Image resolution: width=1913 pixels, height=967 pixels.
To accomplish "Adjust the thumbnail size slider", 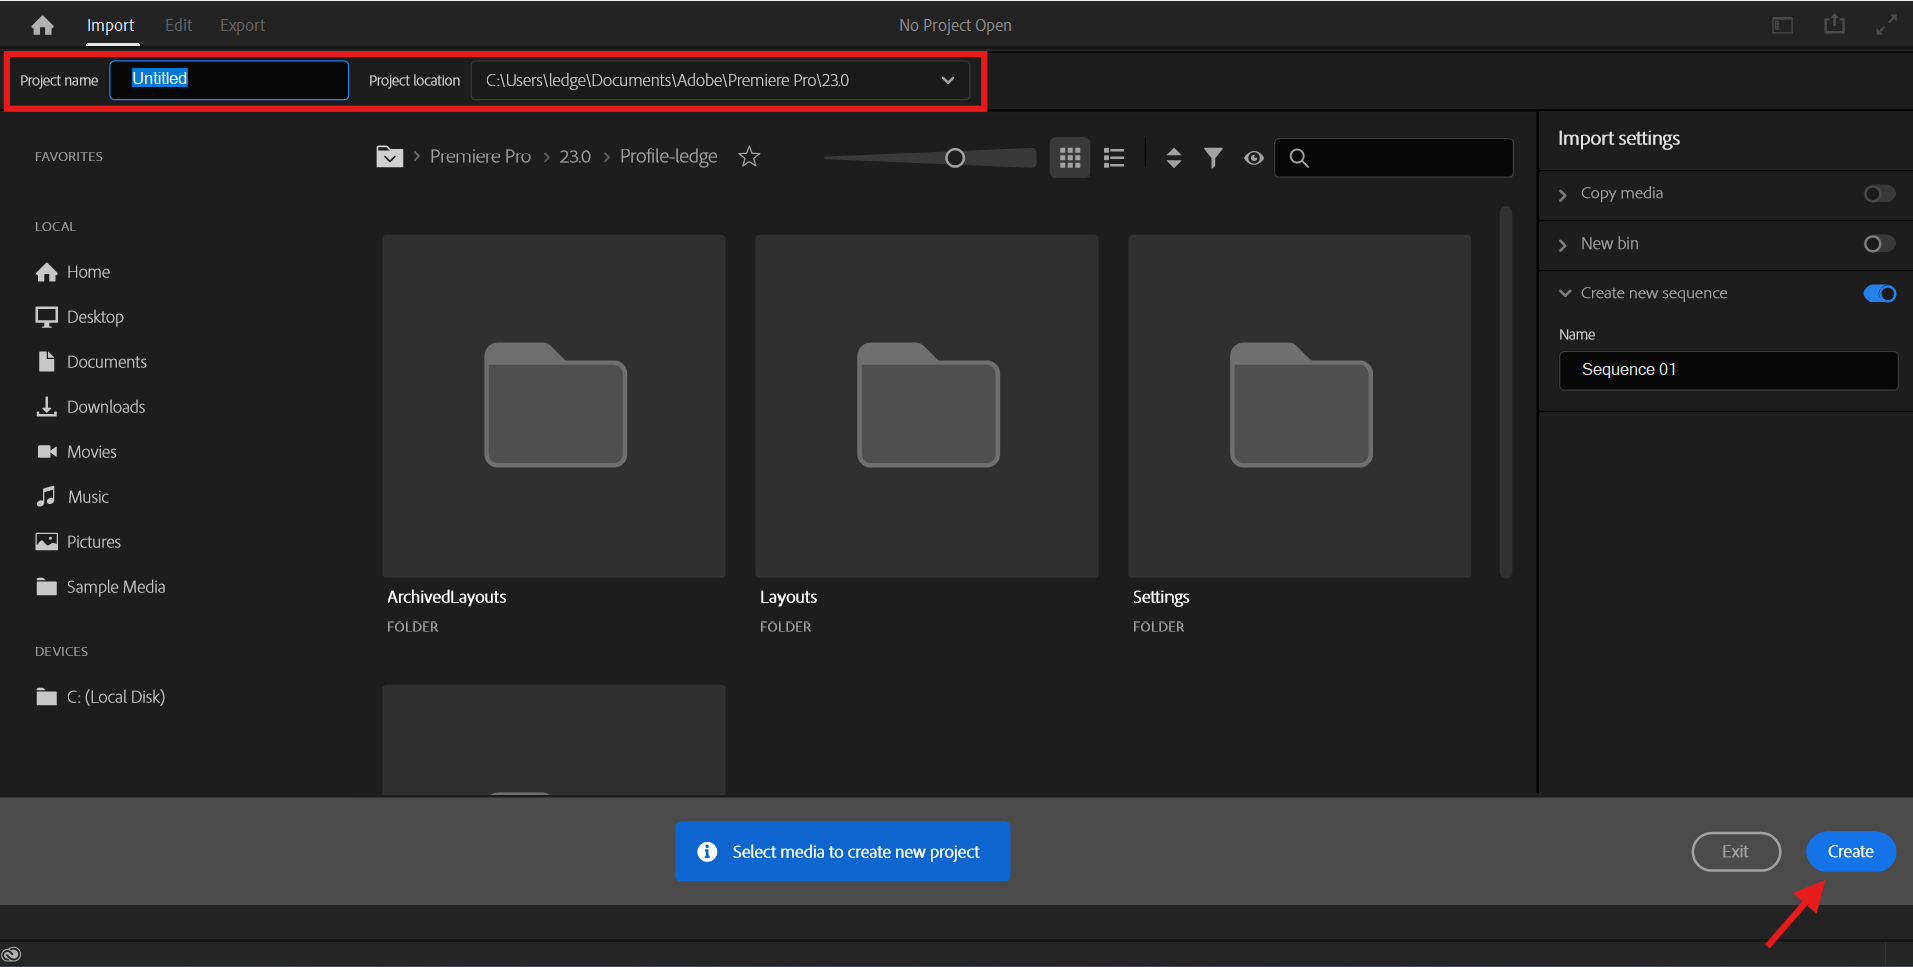I will [x=954, y=157].
